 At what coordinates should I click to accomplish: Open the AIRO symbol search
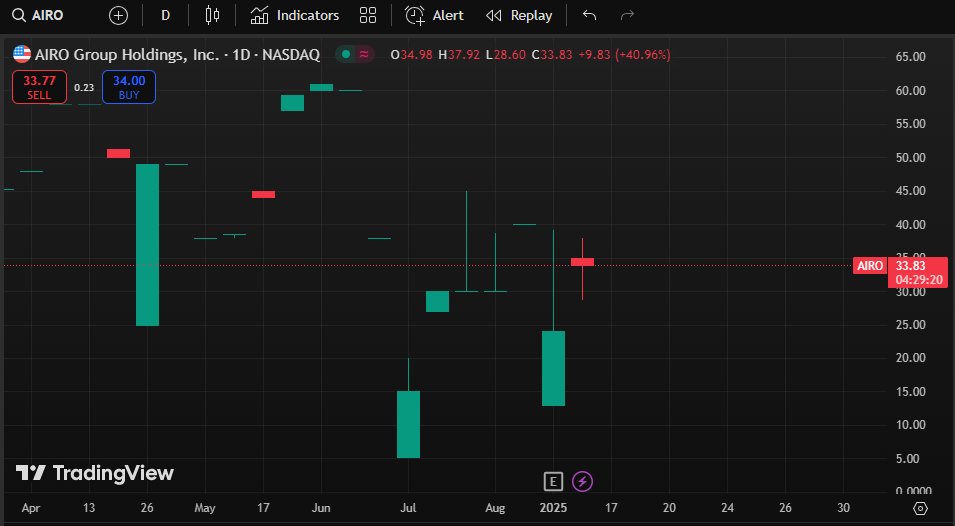(x=38, y=15)
